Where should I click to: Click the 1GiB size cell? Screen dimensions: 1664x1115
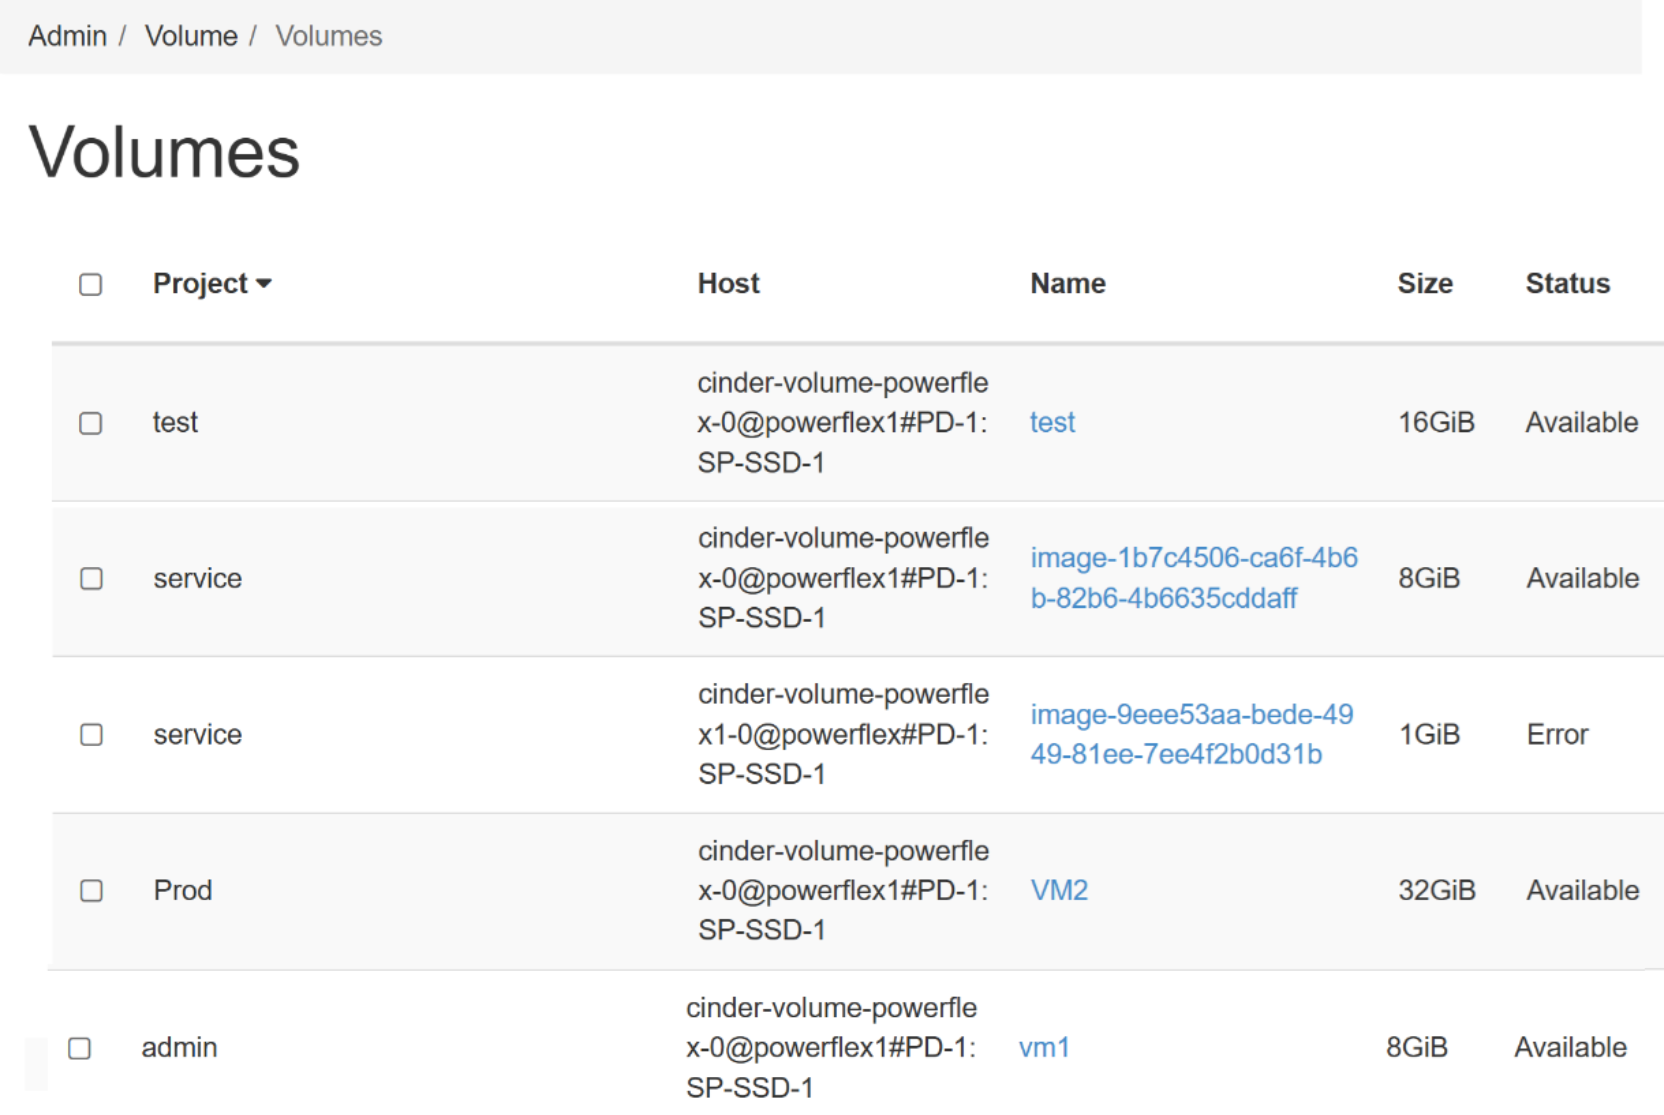tap(1429, 734)
